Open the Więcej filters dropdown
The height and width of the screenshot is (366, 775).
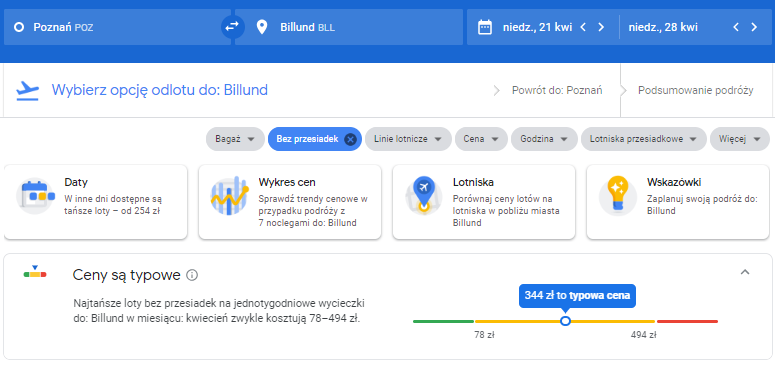tap(739, 139)
